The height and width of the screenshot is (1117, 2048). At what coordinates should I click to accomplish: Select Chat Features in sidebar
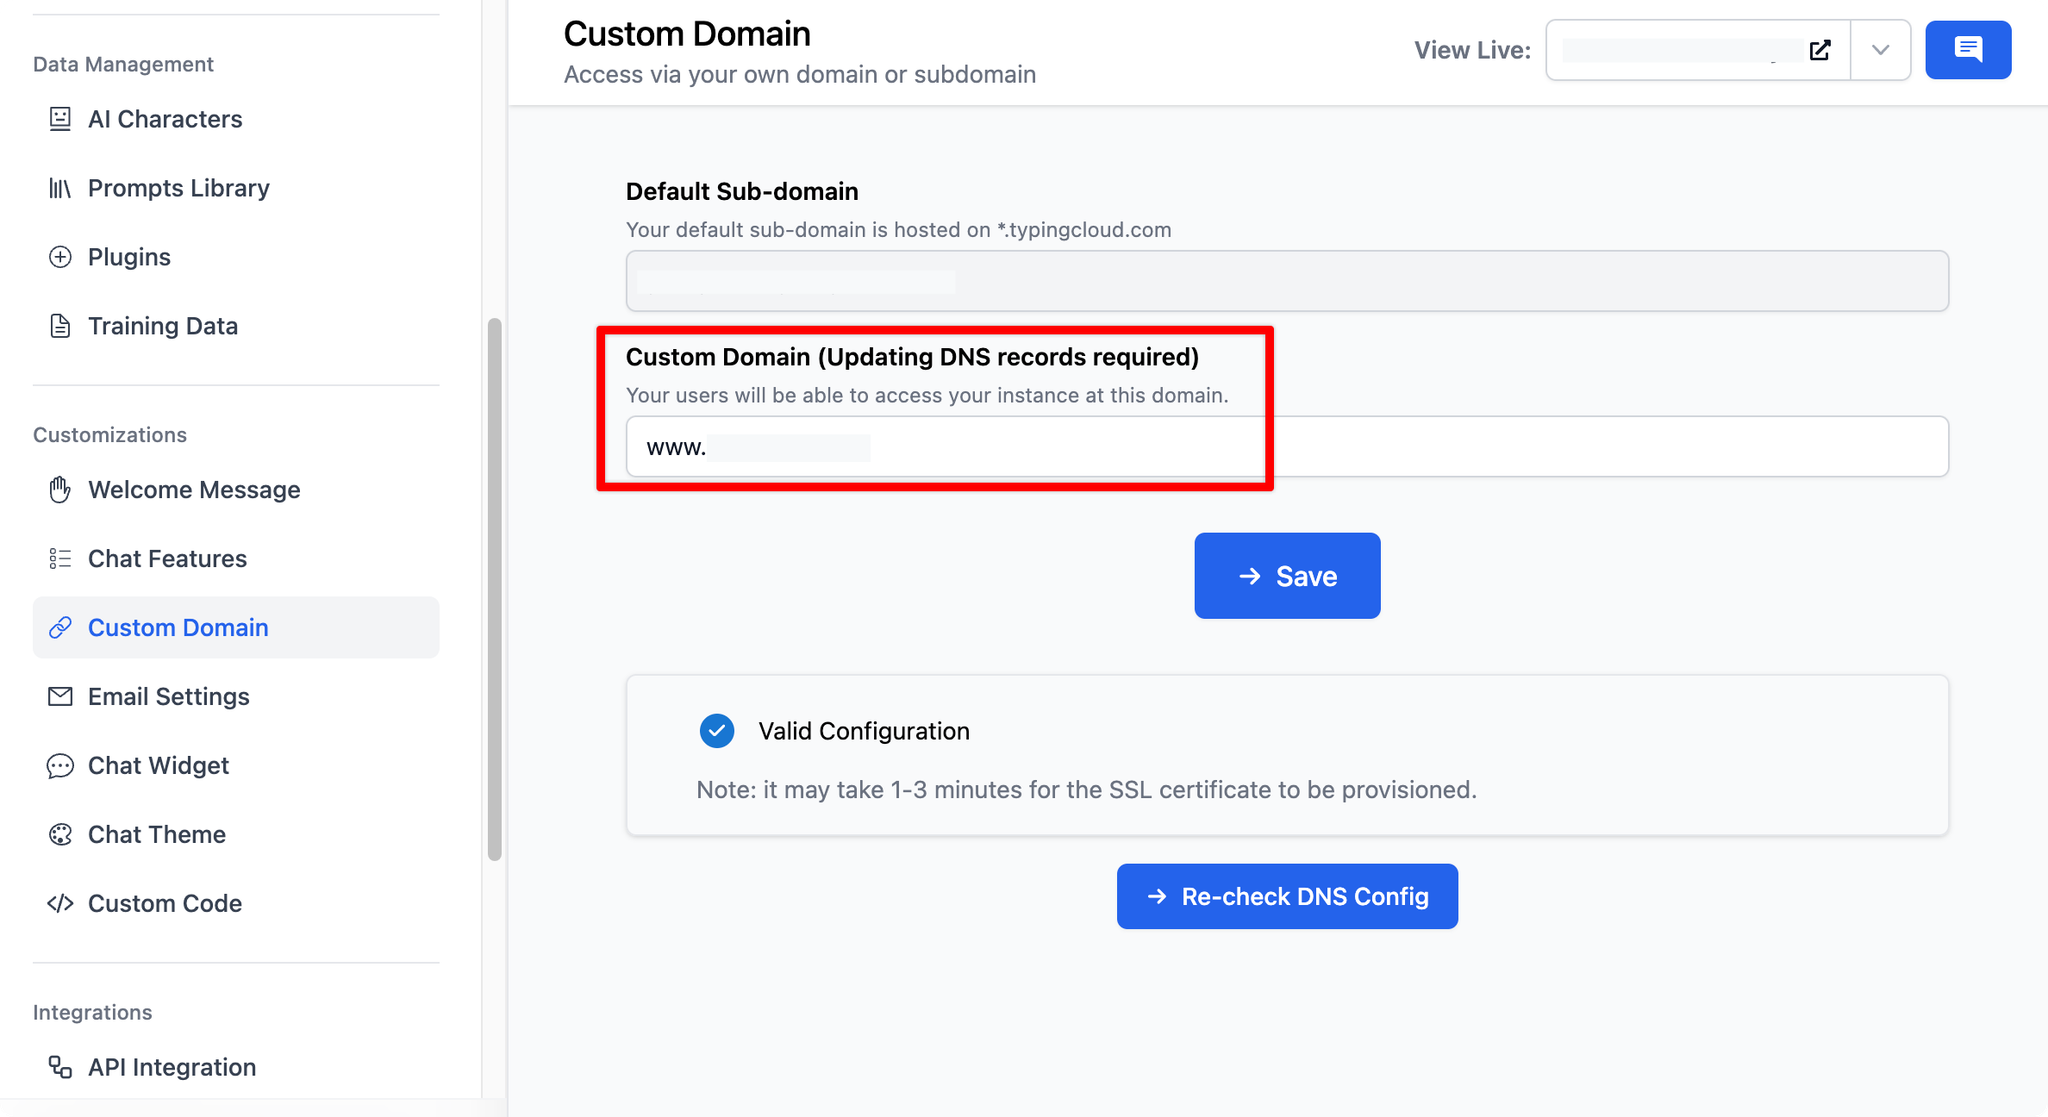(236, 559)
